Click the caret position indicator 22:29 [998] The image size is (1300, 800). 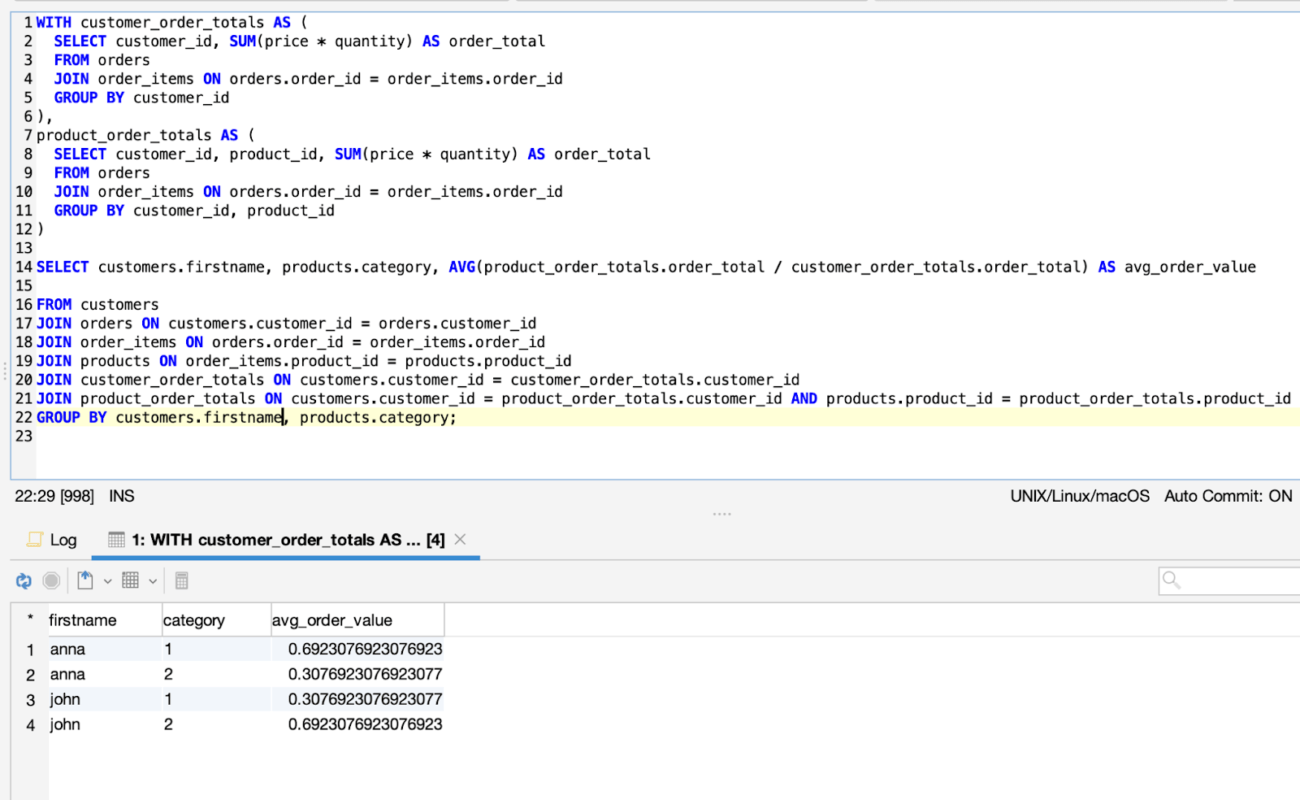point(54,495)
